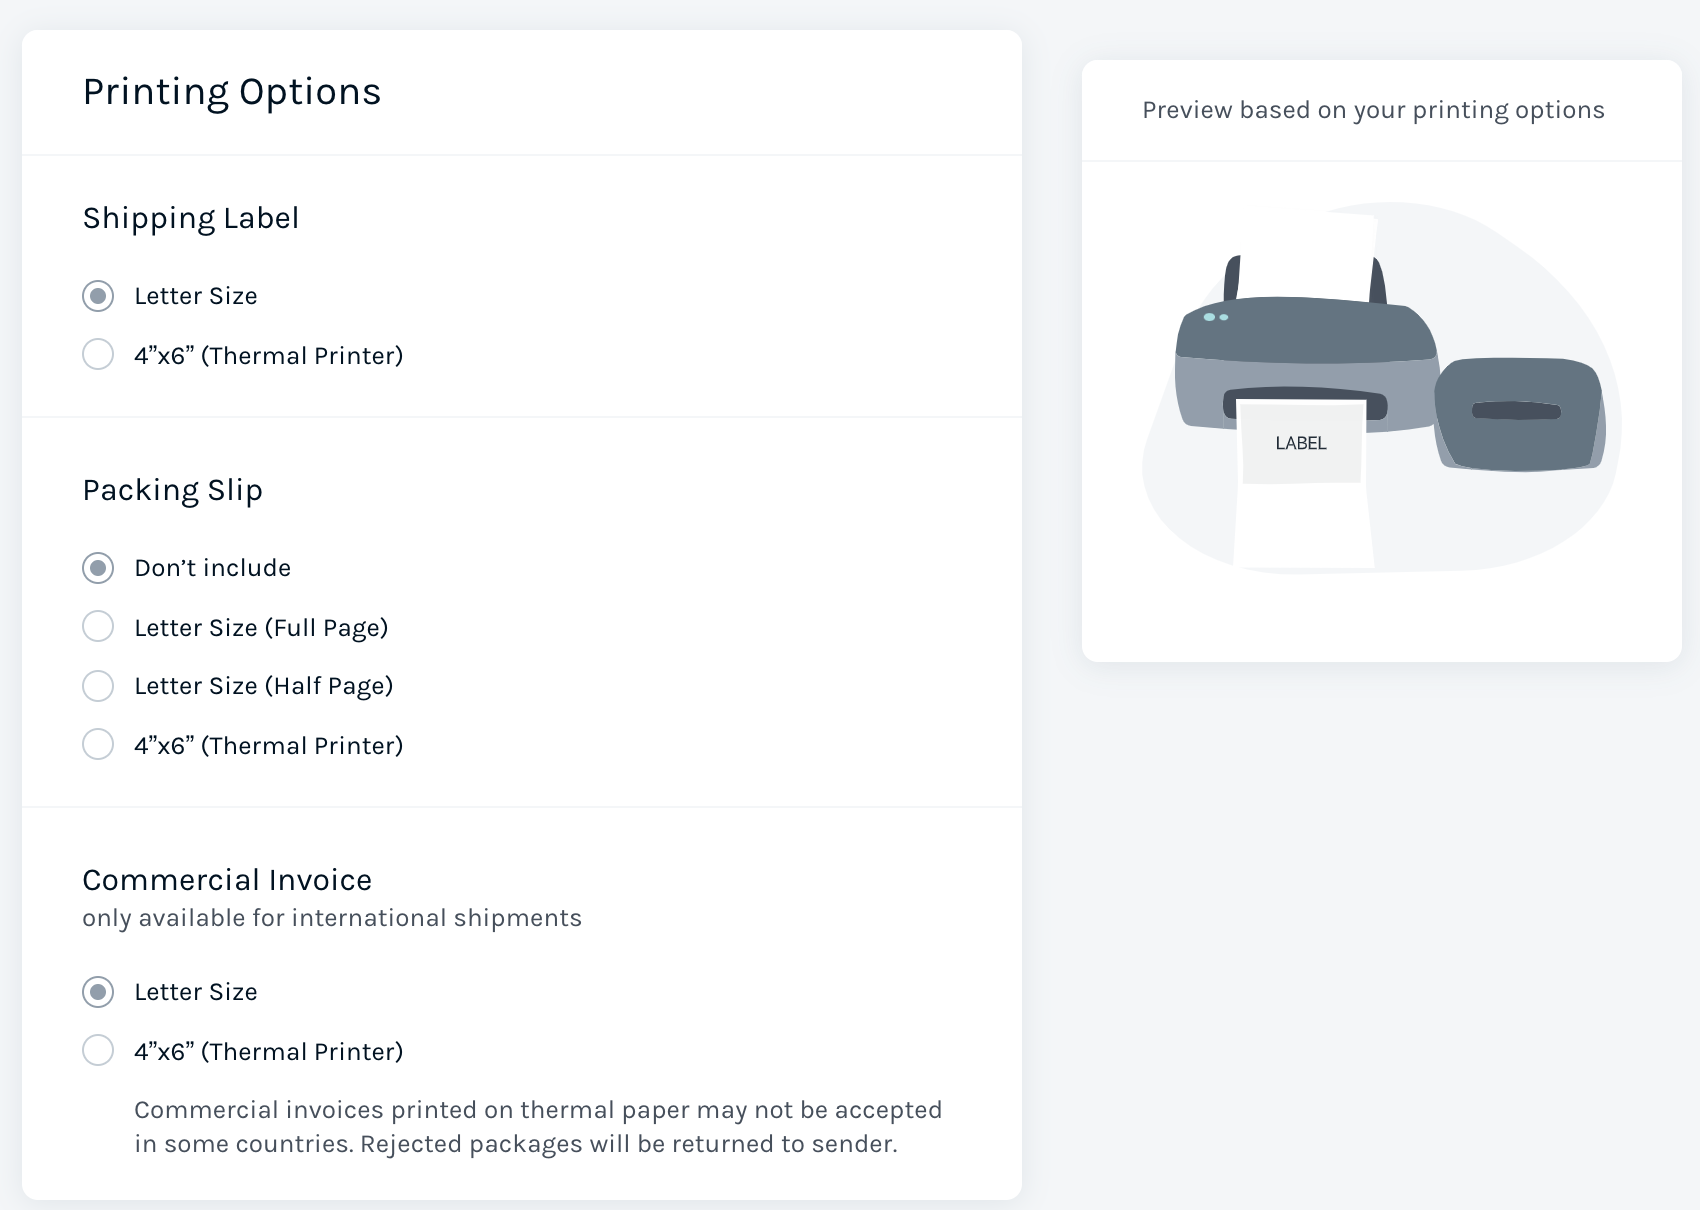Click the Packing Slip section title

[172, 490]
